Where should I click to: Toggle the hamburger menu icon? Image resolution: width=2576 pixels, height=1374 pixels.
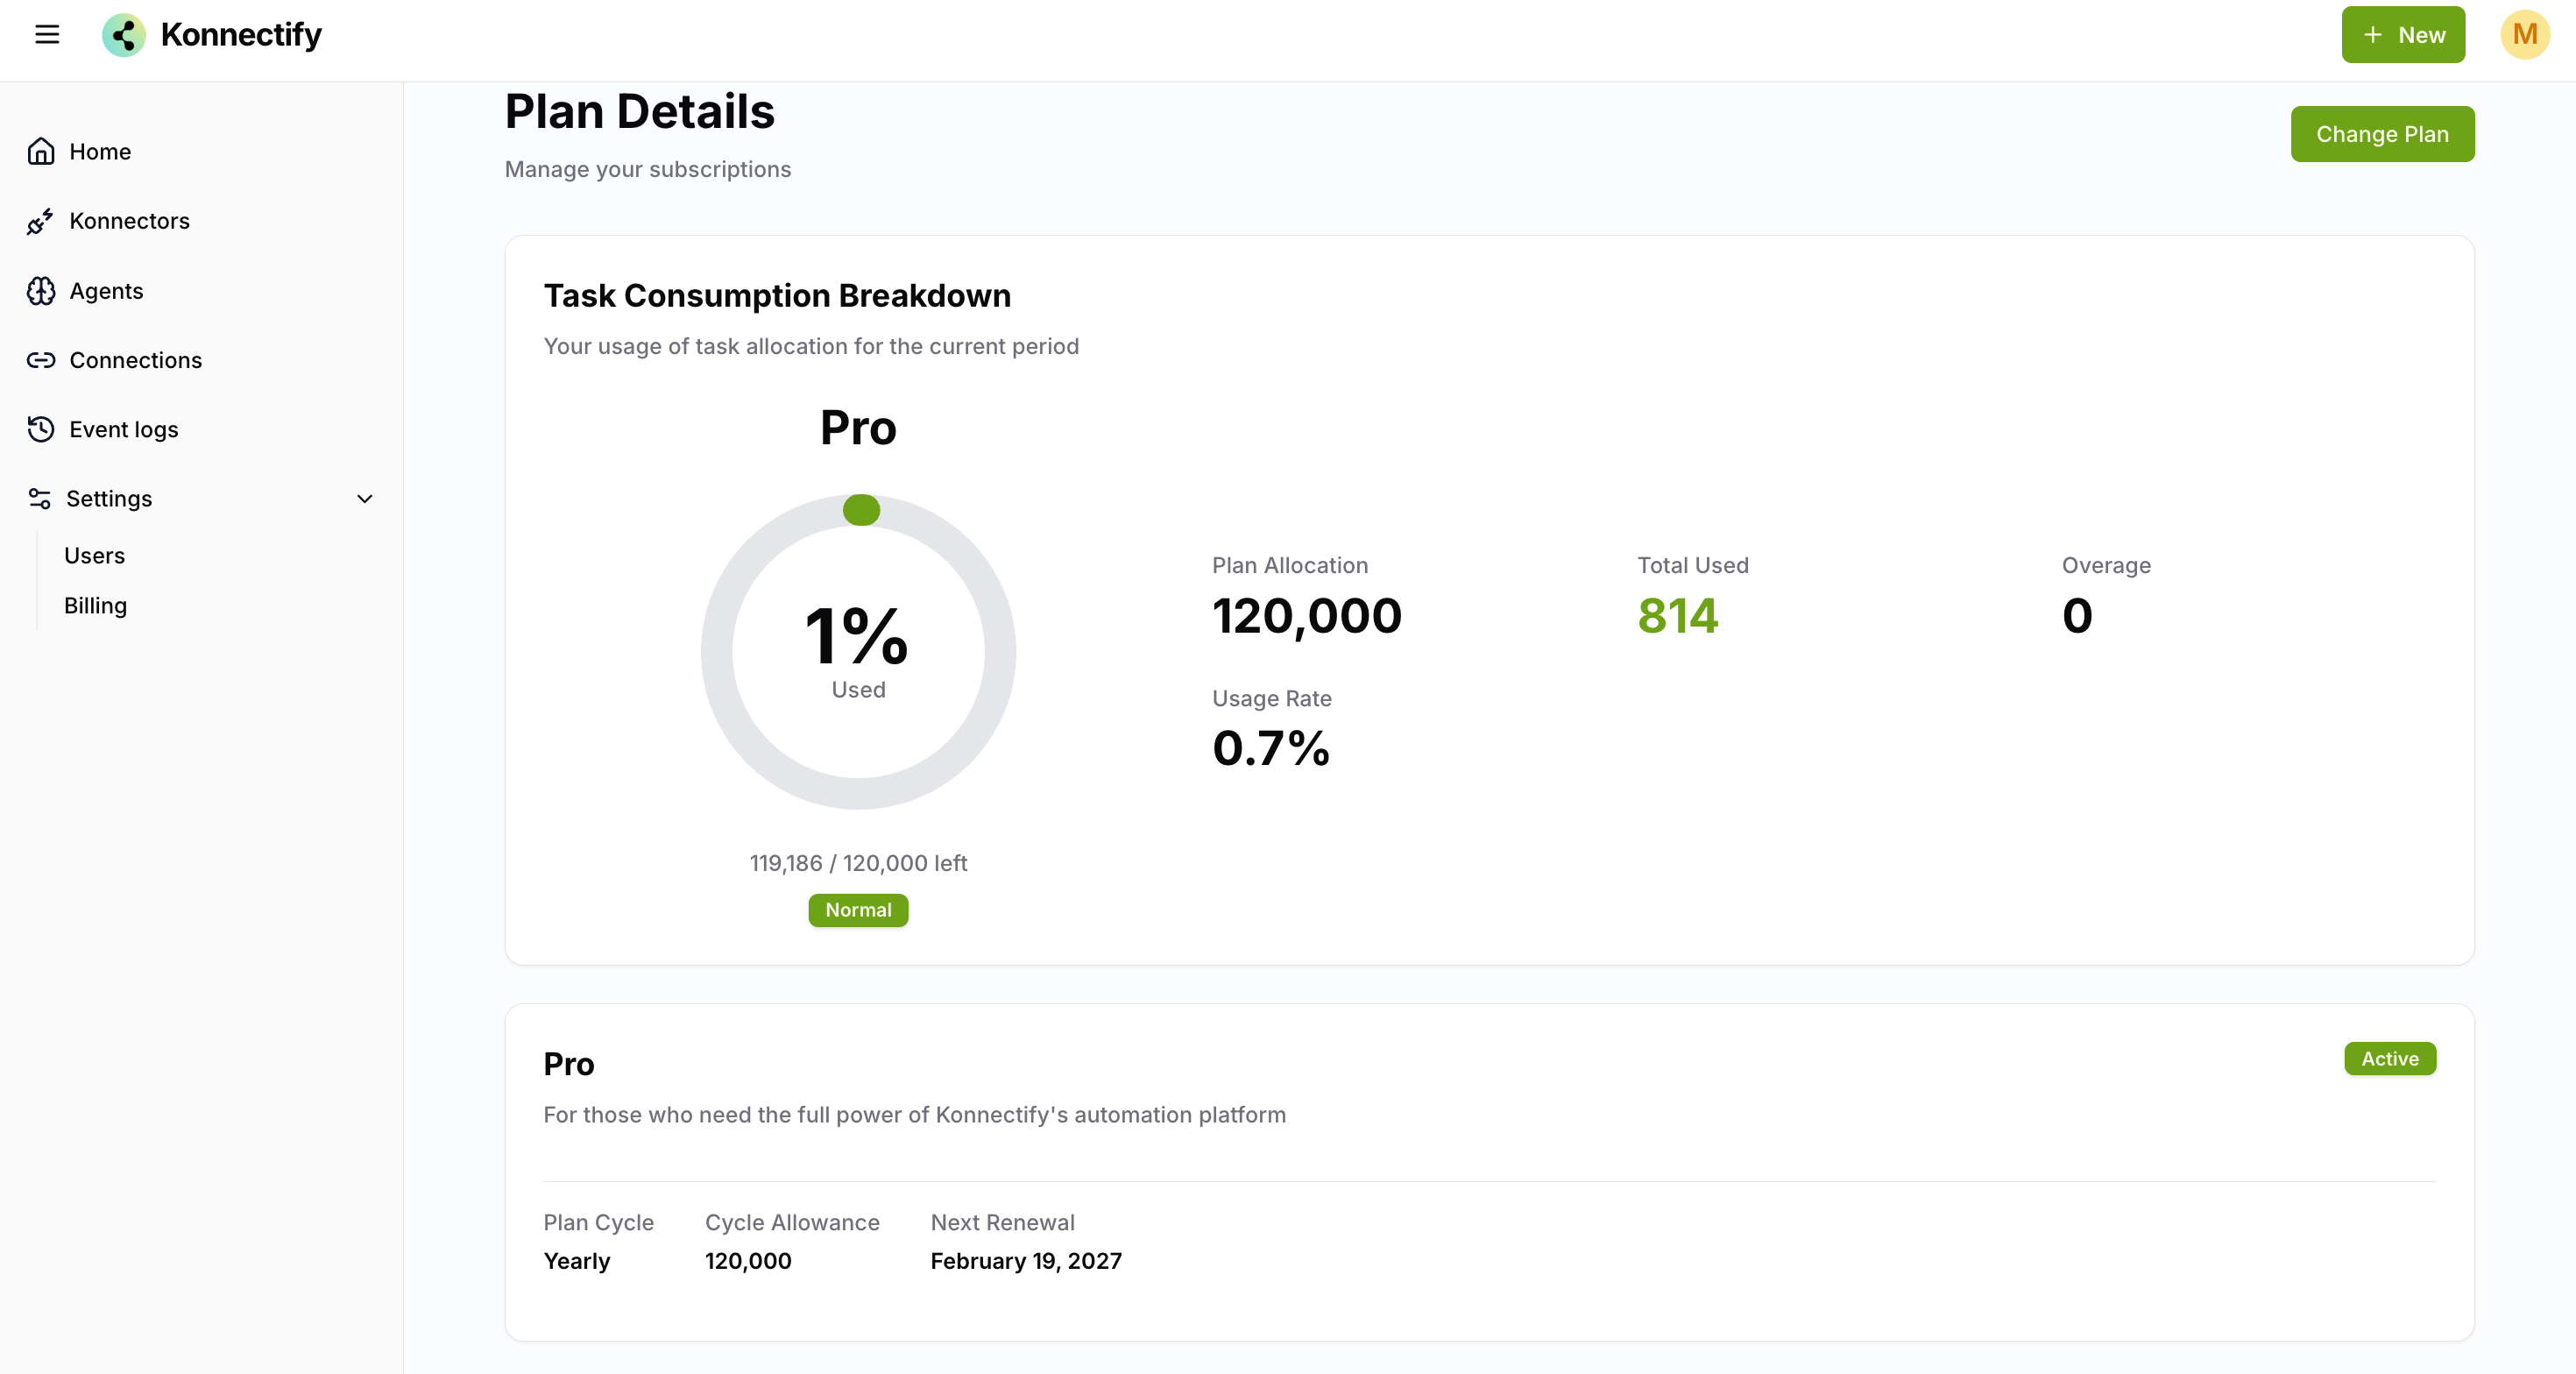(x=47, y=35)
